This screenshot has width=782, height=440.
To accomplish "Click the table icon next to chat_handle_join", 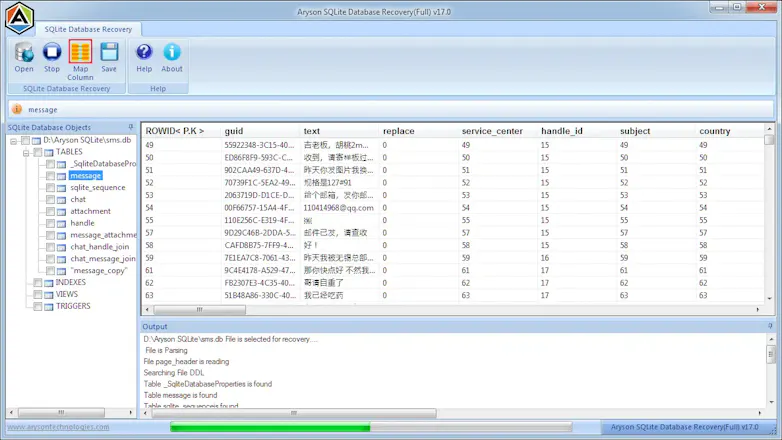I will (x=61, y=247).
